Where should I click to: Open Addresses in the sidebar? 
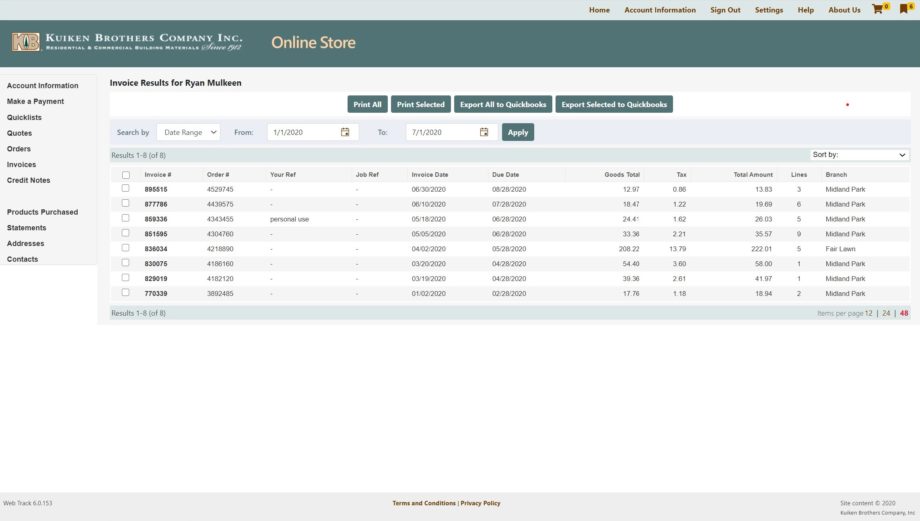coord(25,243)
